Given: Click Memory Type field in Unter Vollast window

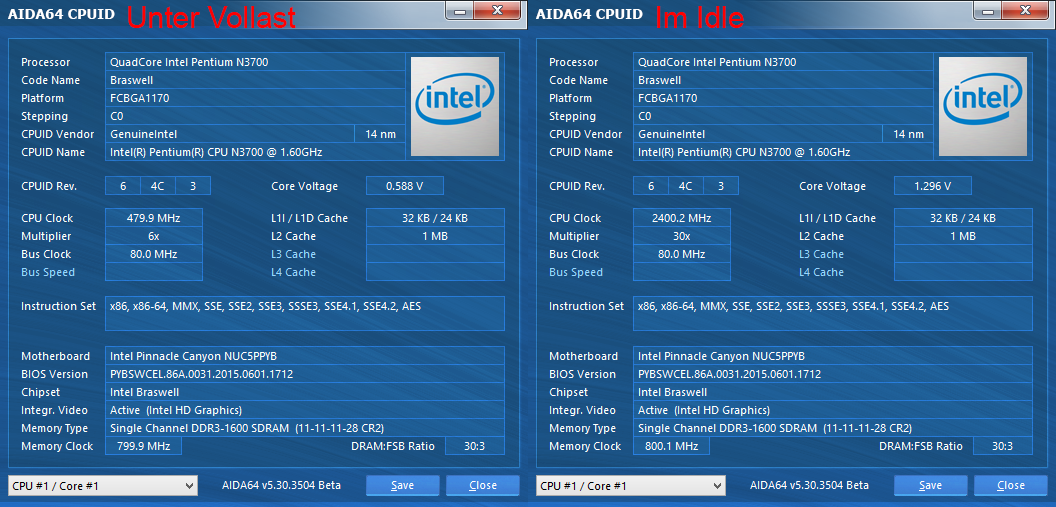Looking at the screenshot, I should 305,428.
